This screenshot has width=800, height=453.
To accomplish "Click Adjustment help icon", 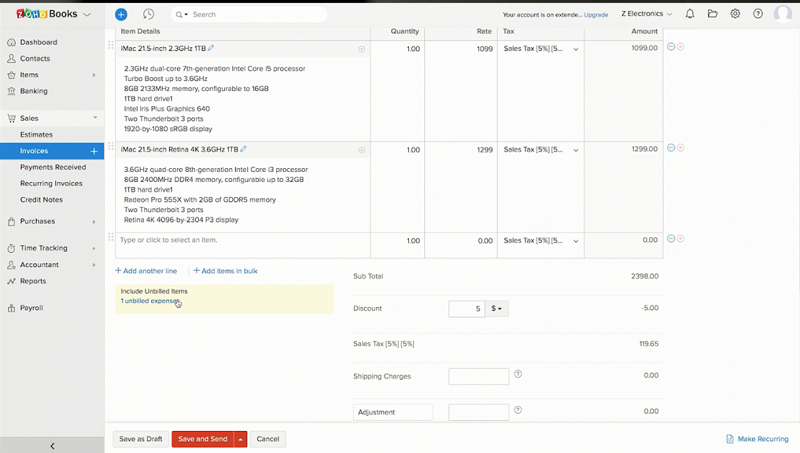I will click(518, 410).
